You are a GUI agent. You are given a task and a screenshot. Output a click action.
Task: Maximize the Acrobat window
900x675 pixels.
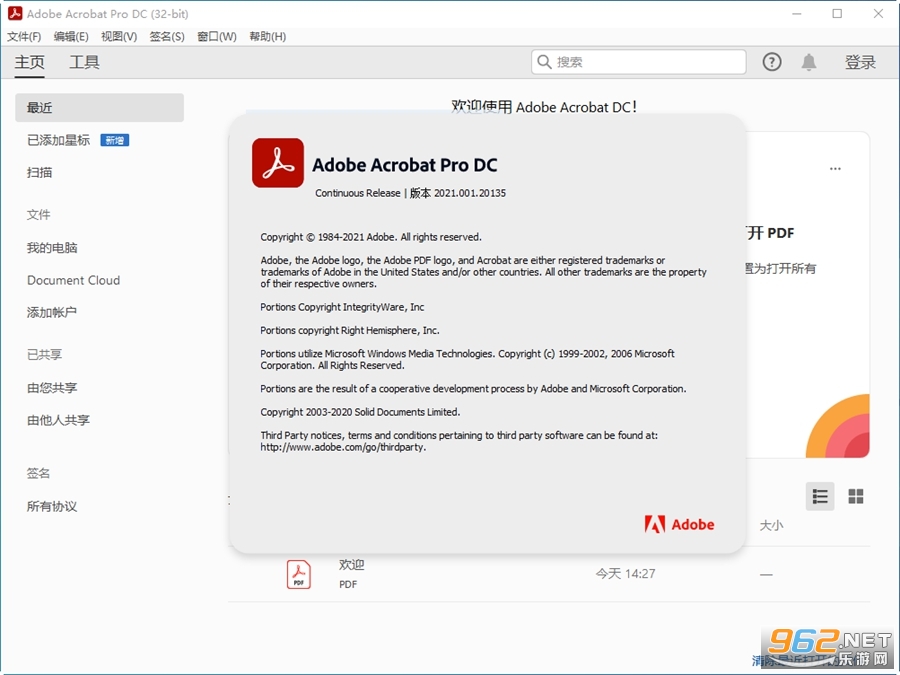coord(837,13)
